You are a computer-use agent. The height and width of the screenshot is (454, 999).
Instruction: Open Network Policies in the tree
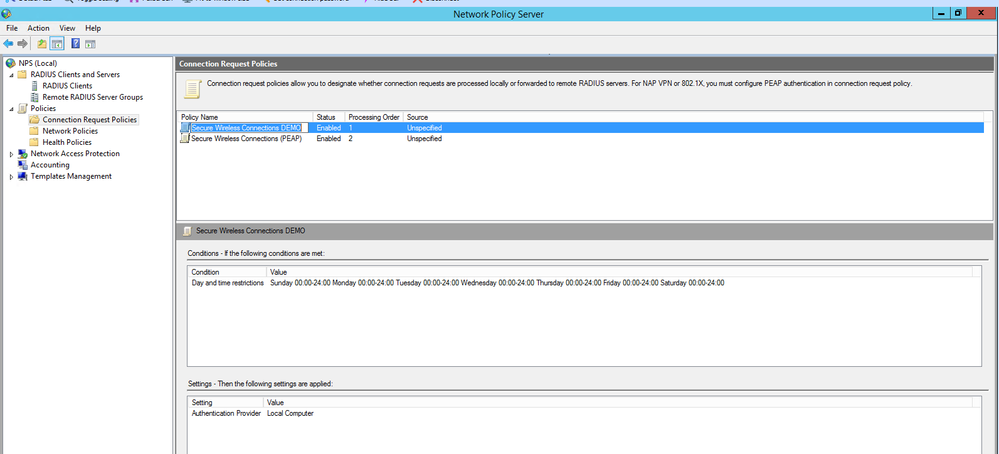[x=70, y=131]
